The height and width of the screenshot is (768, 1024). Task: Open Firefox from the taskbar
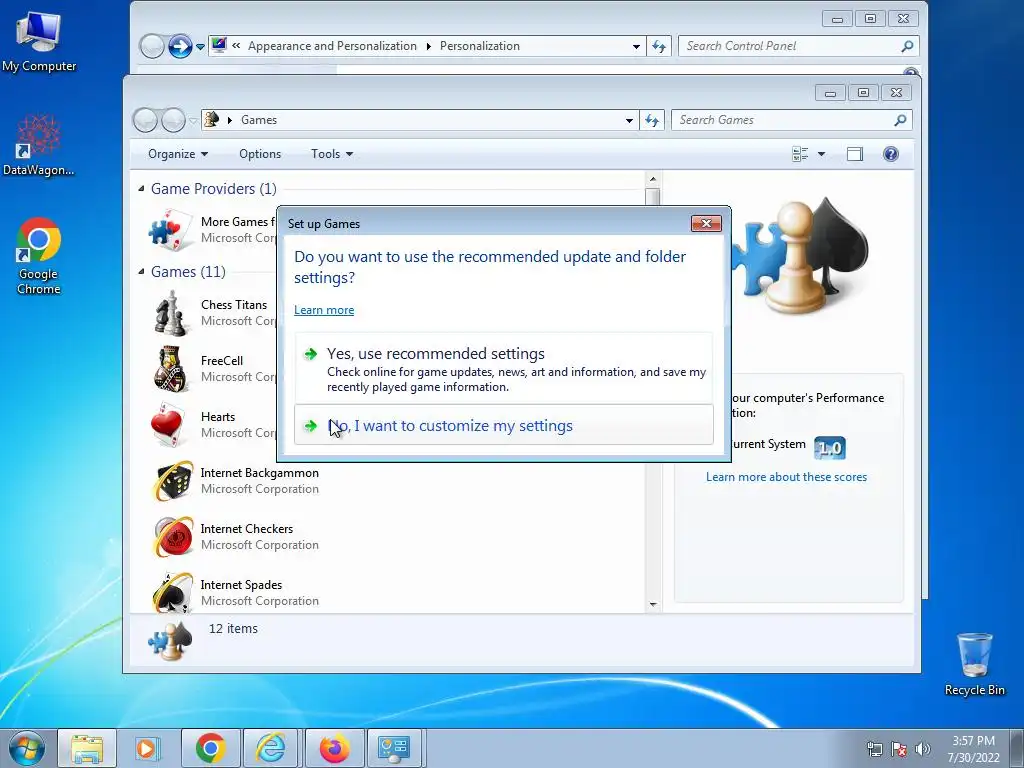pos(334,748)
